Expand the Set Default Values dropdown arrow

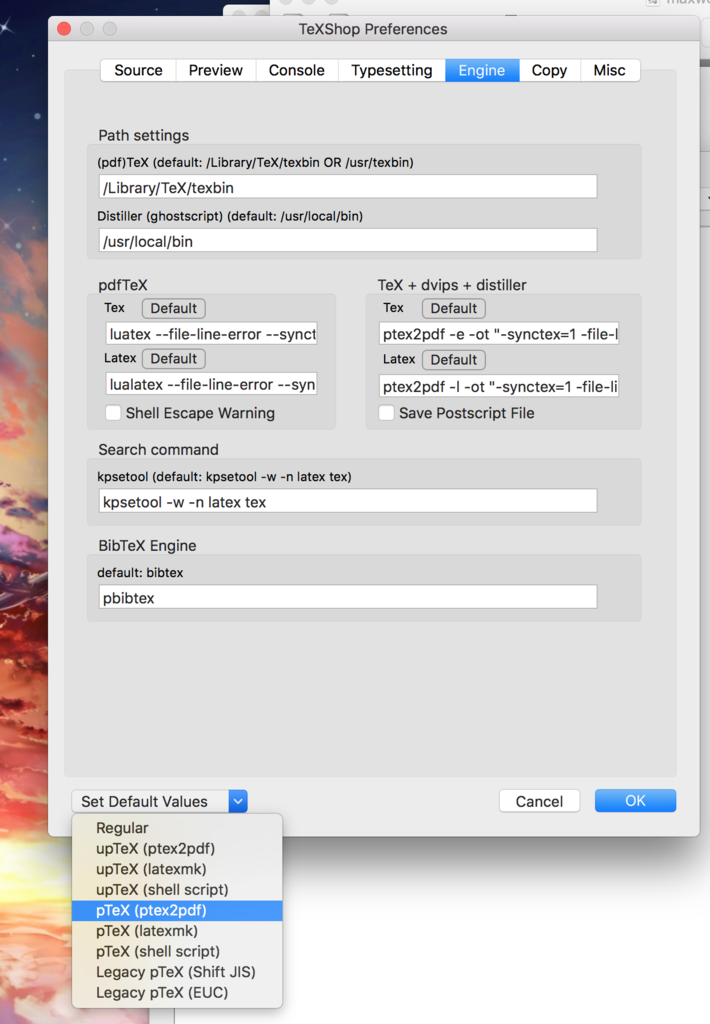click(238, 801)
